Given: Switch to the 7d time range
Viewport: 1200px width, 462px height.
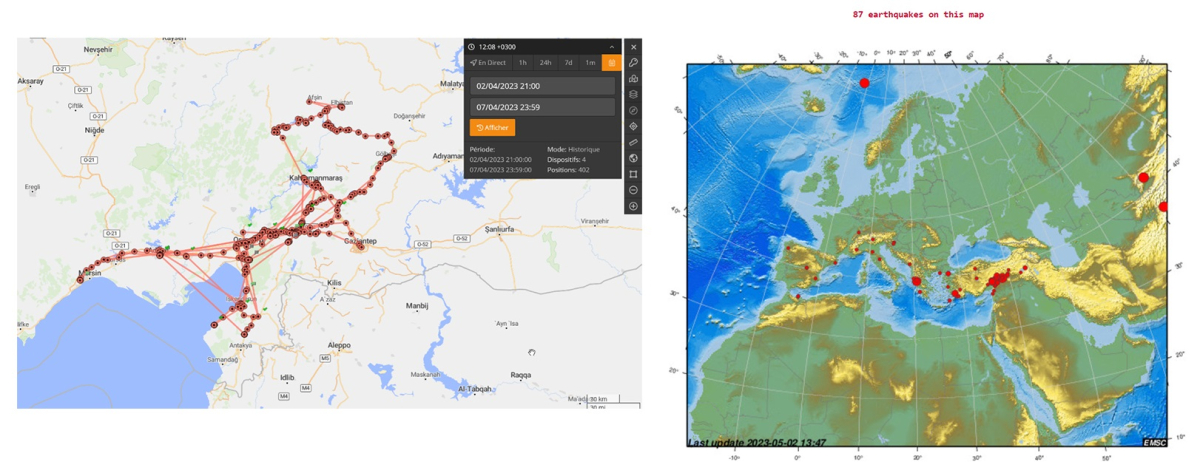Looking at the screenshot, I should pyautogui.click(x=568, y=63).
